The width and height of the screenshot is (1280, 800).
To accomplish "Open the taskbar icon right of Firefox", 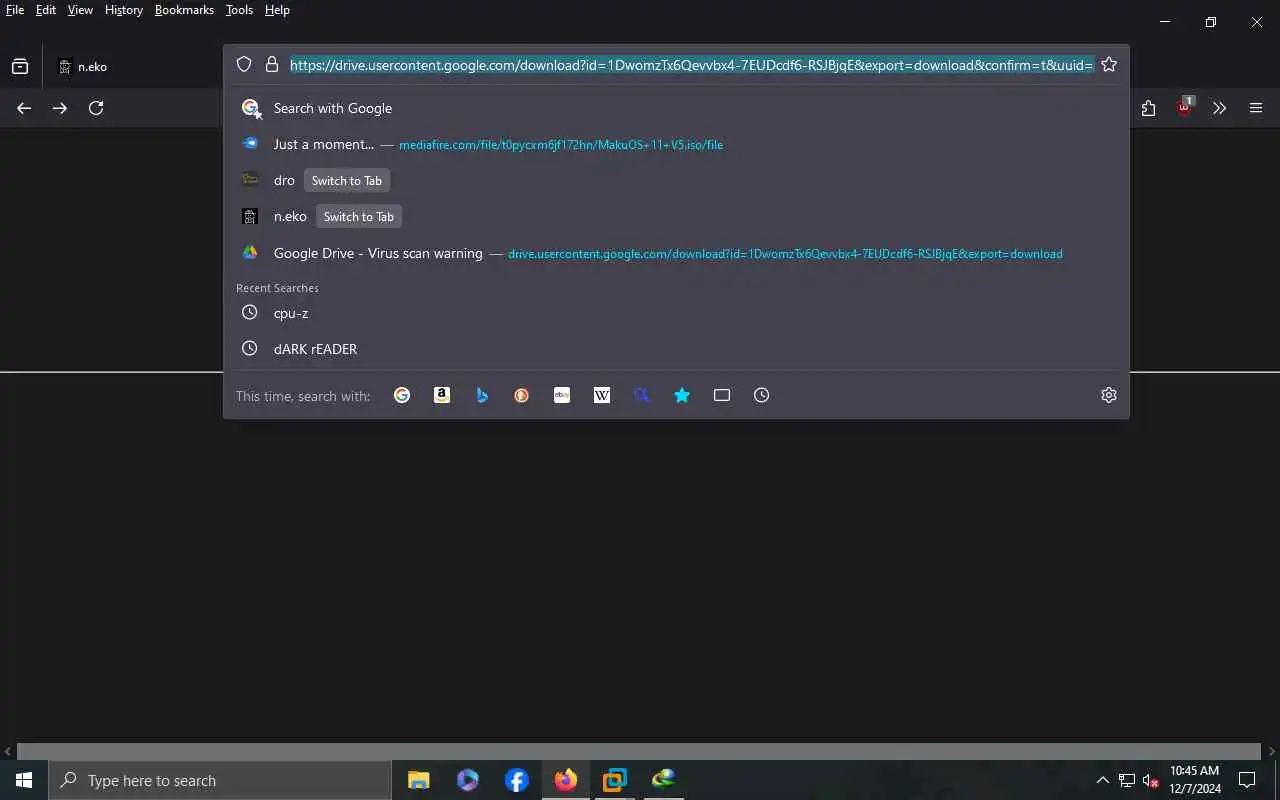I will click(x=614, y=780).
